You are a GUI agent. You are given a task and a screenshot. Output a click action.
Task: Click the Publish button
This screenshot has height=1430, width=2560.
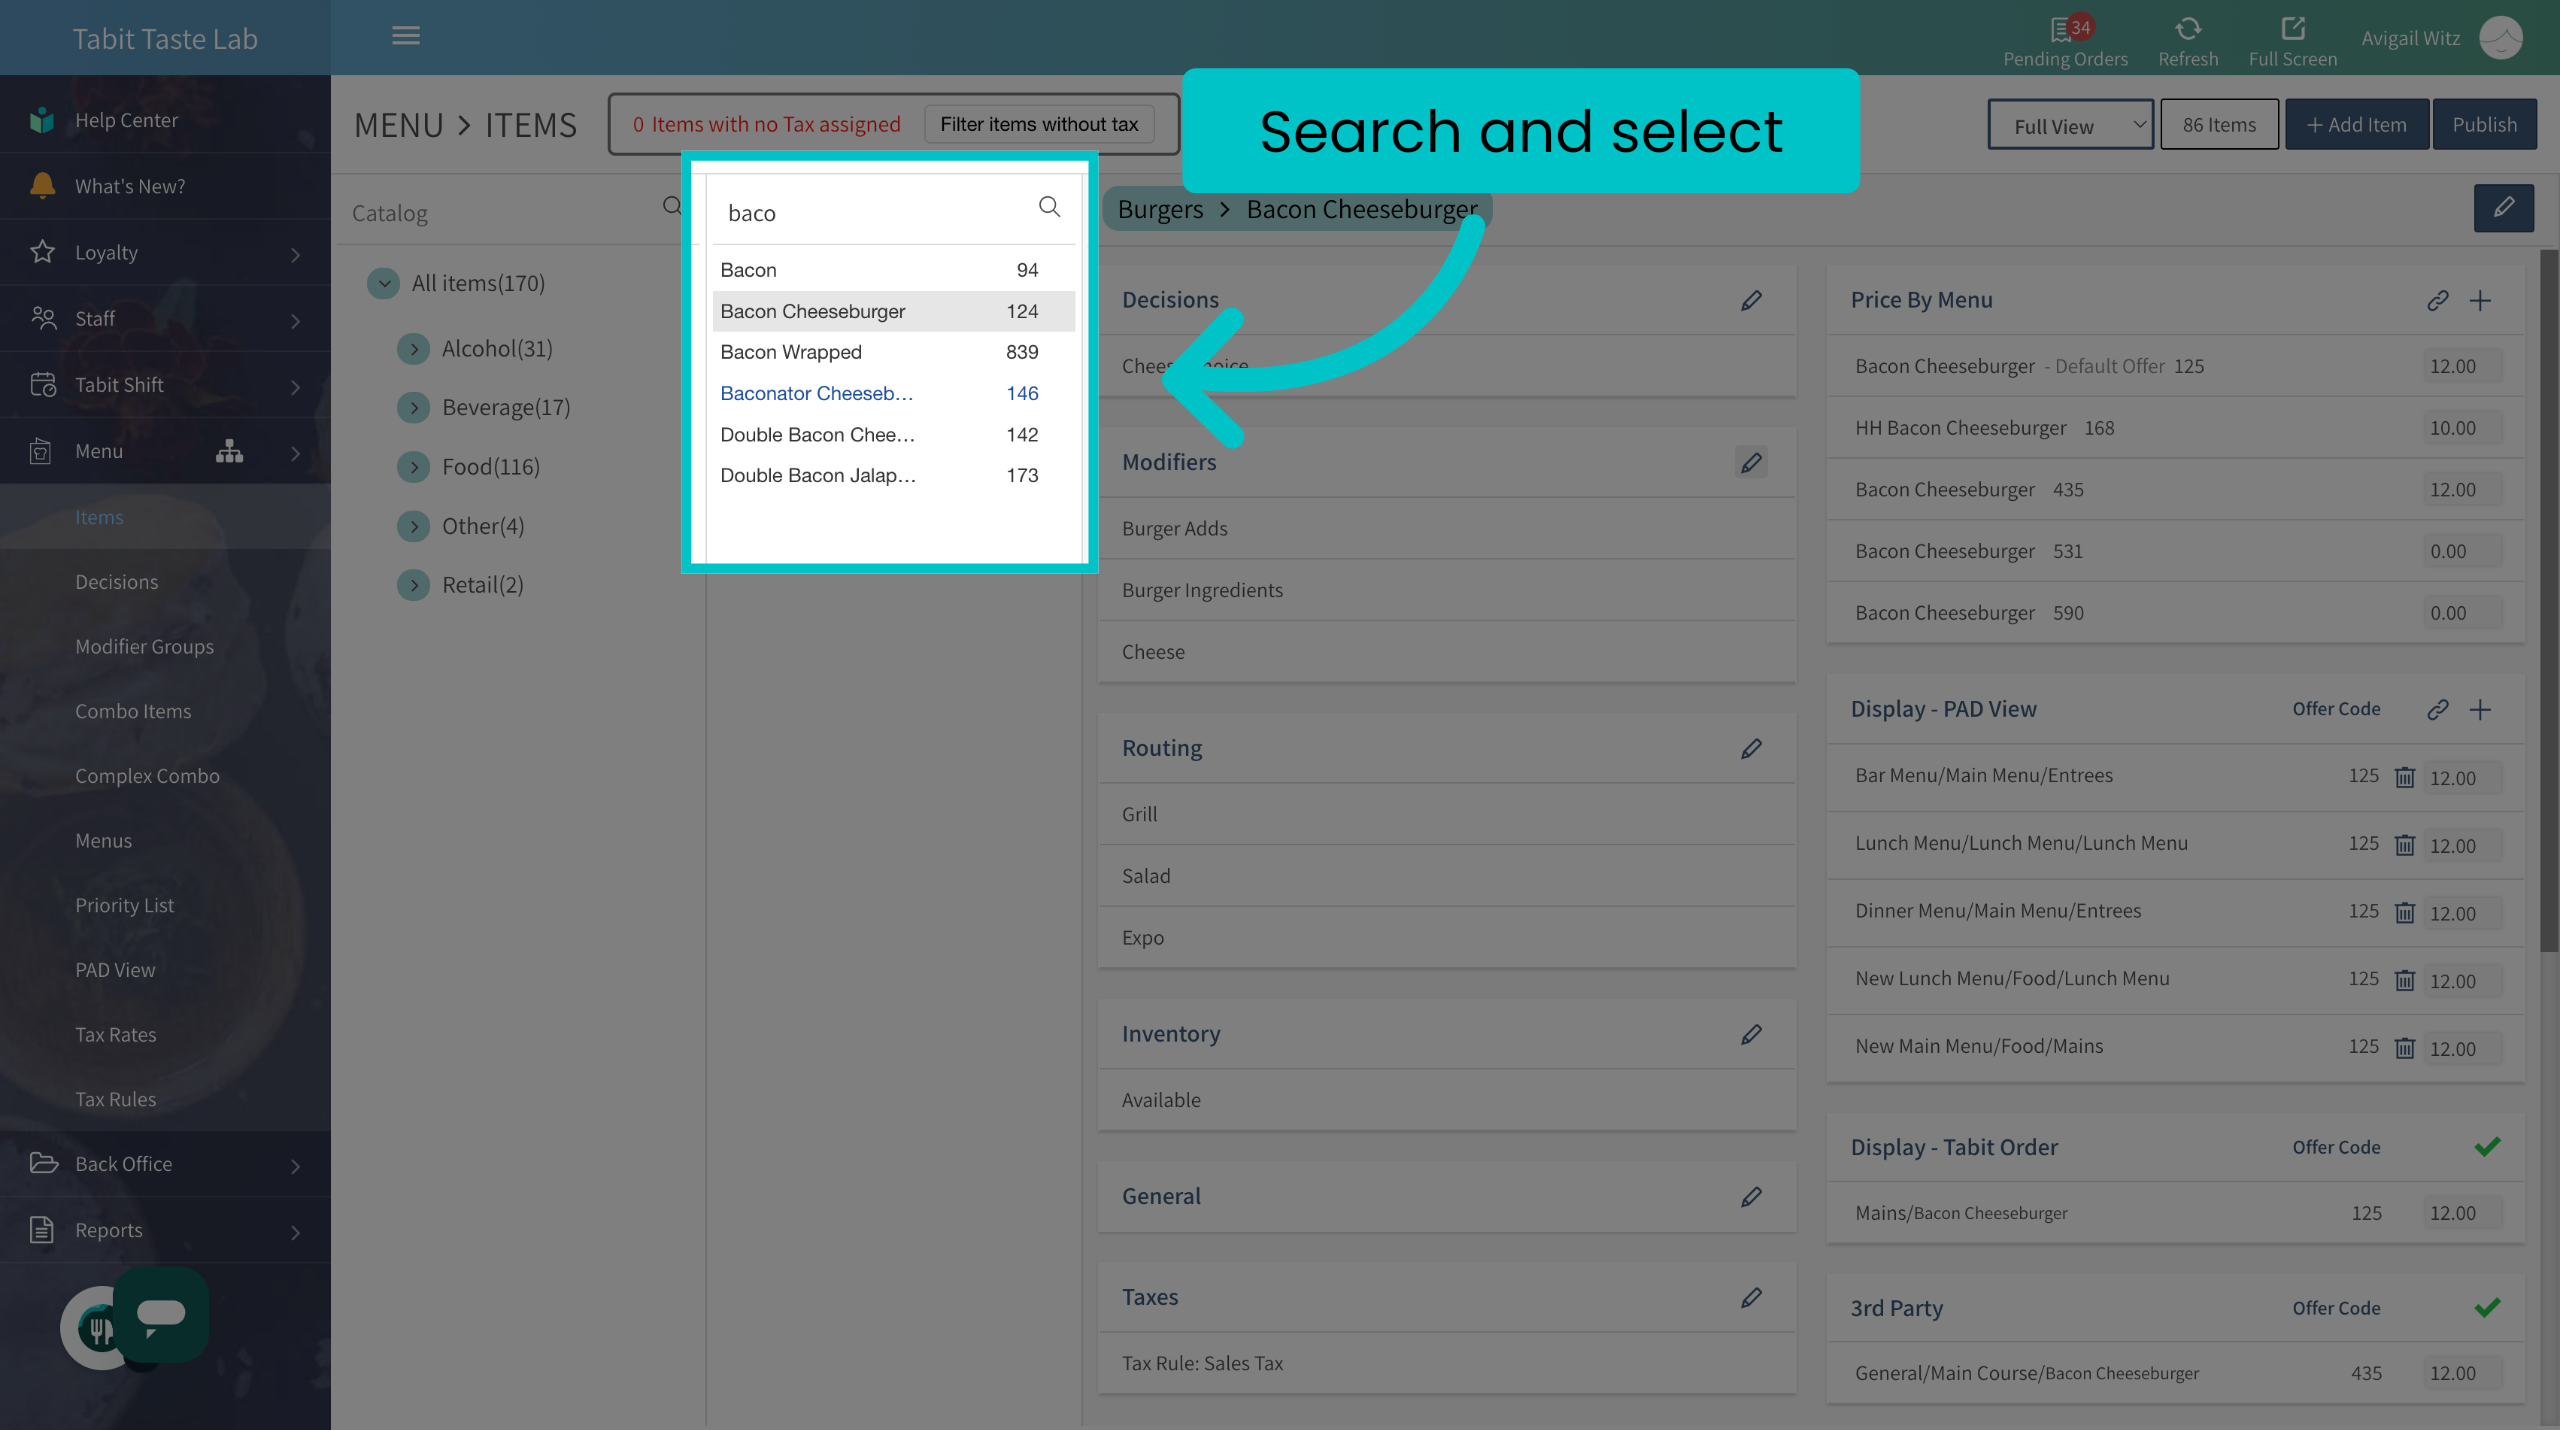click(x=2484, y=125)
